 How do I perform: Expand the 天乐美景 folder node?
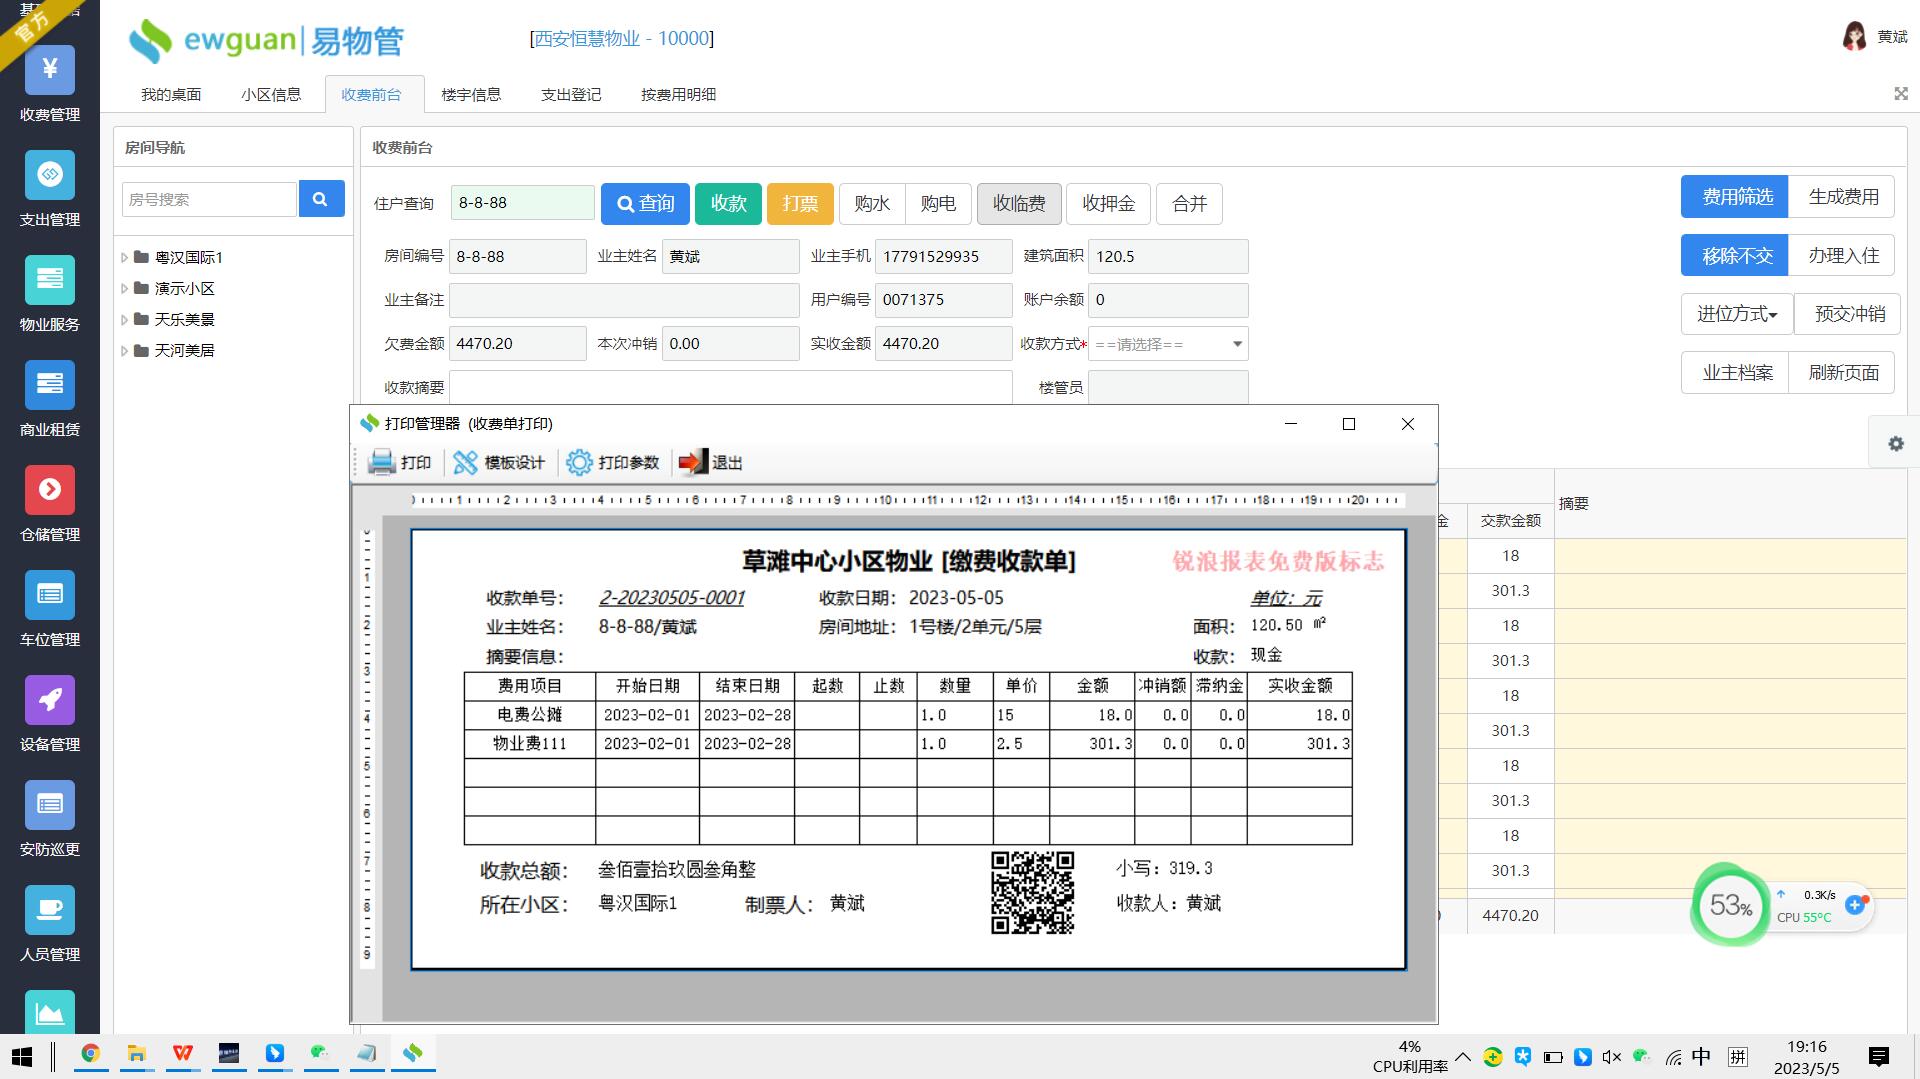click(125, 320)
